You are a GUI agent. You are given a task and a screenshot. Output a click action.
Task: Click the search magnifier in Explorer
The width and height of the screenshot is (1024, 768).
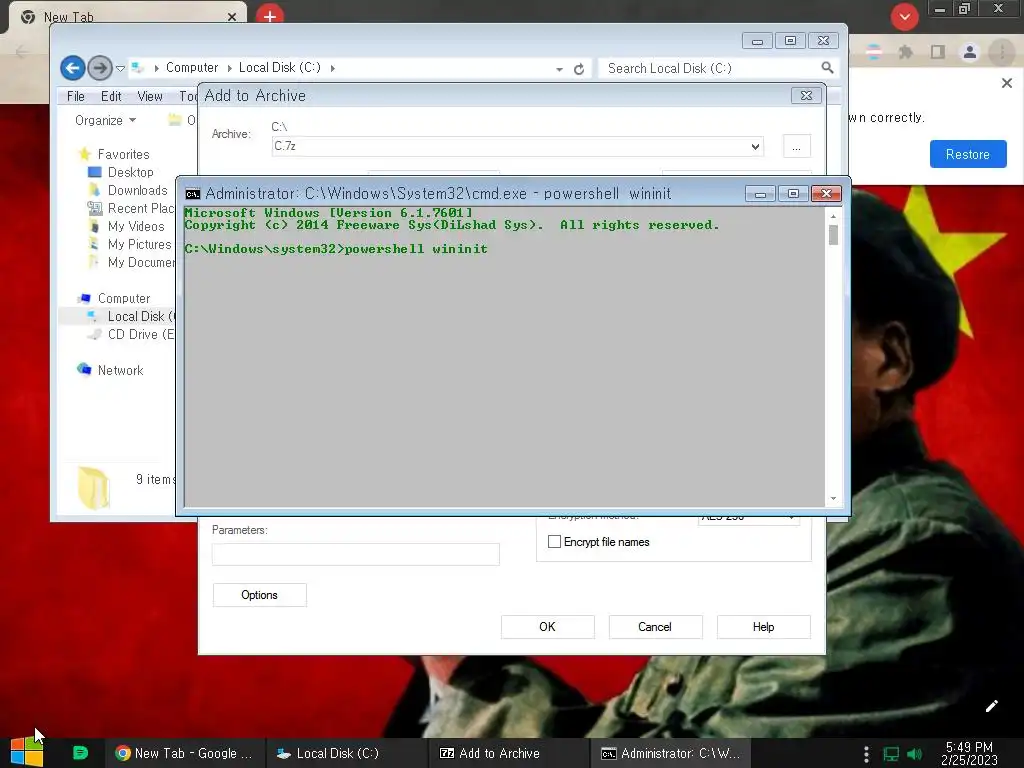pyautogui.click(x=827, y=68)
